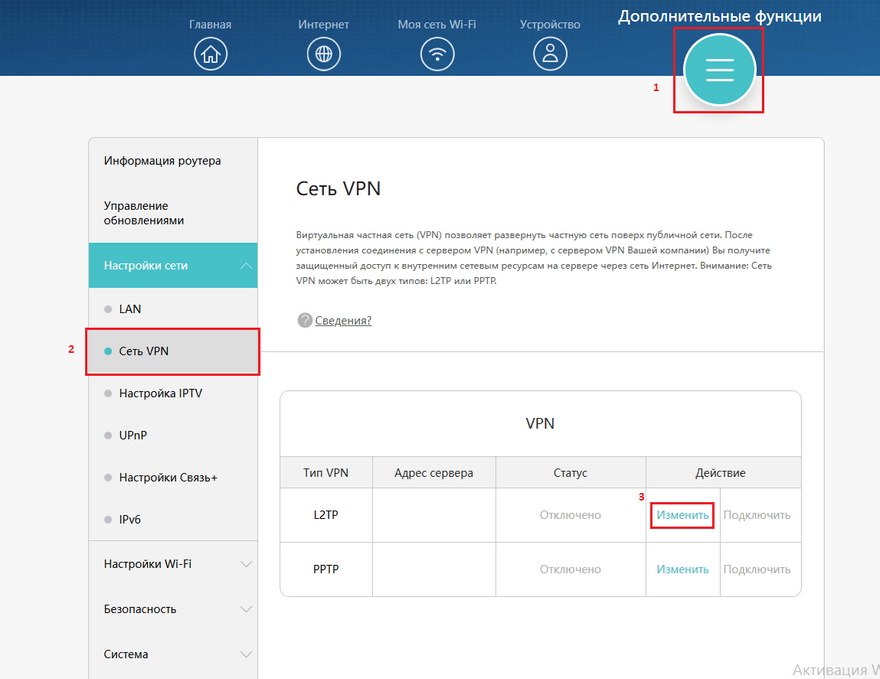The height and width of the screenshot is (679, 880).
Task: Open the additional functions hamburger menu icon
Action: 719,70
